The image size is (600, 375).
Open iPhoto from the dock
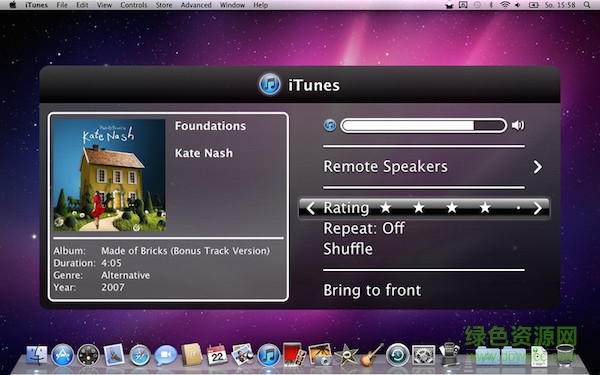click(320, 354)
